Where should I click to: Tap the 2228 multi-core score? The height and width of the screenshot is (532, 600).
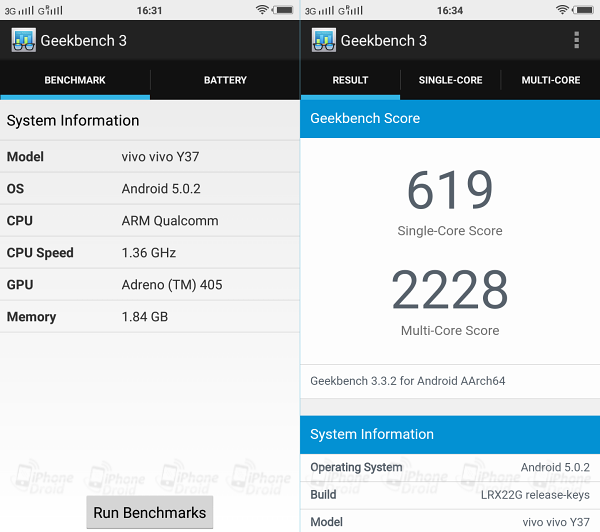point(450,290)
